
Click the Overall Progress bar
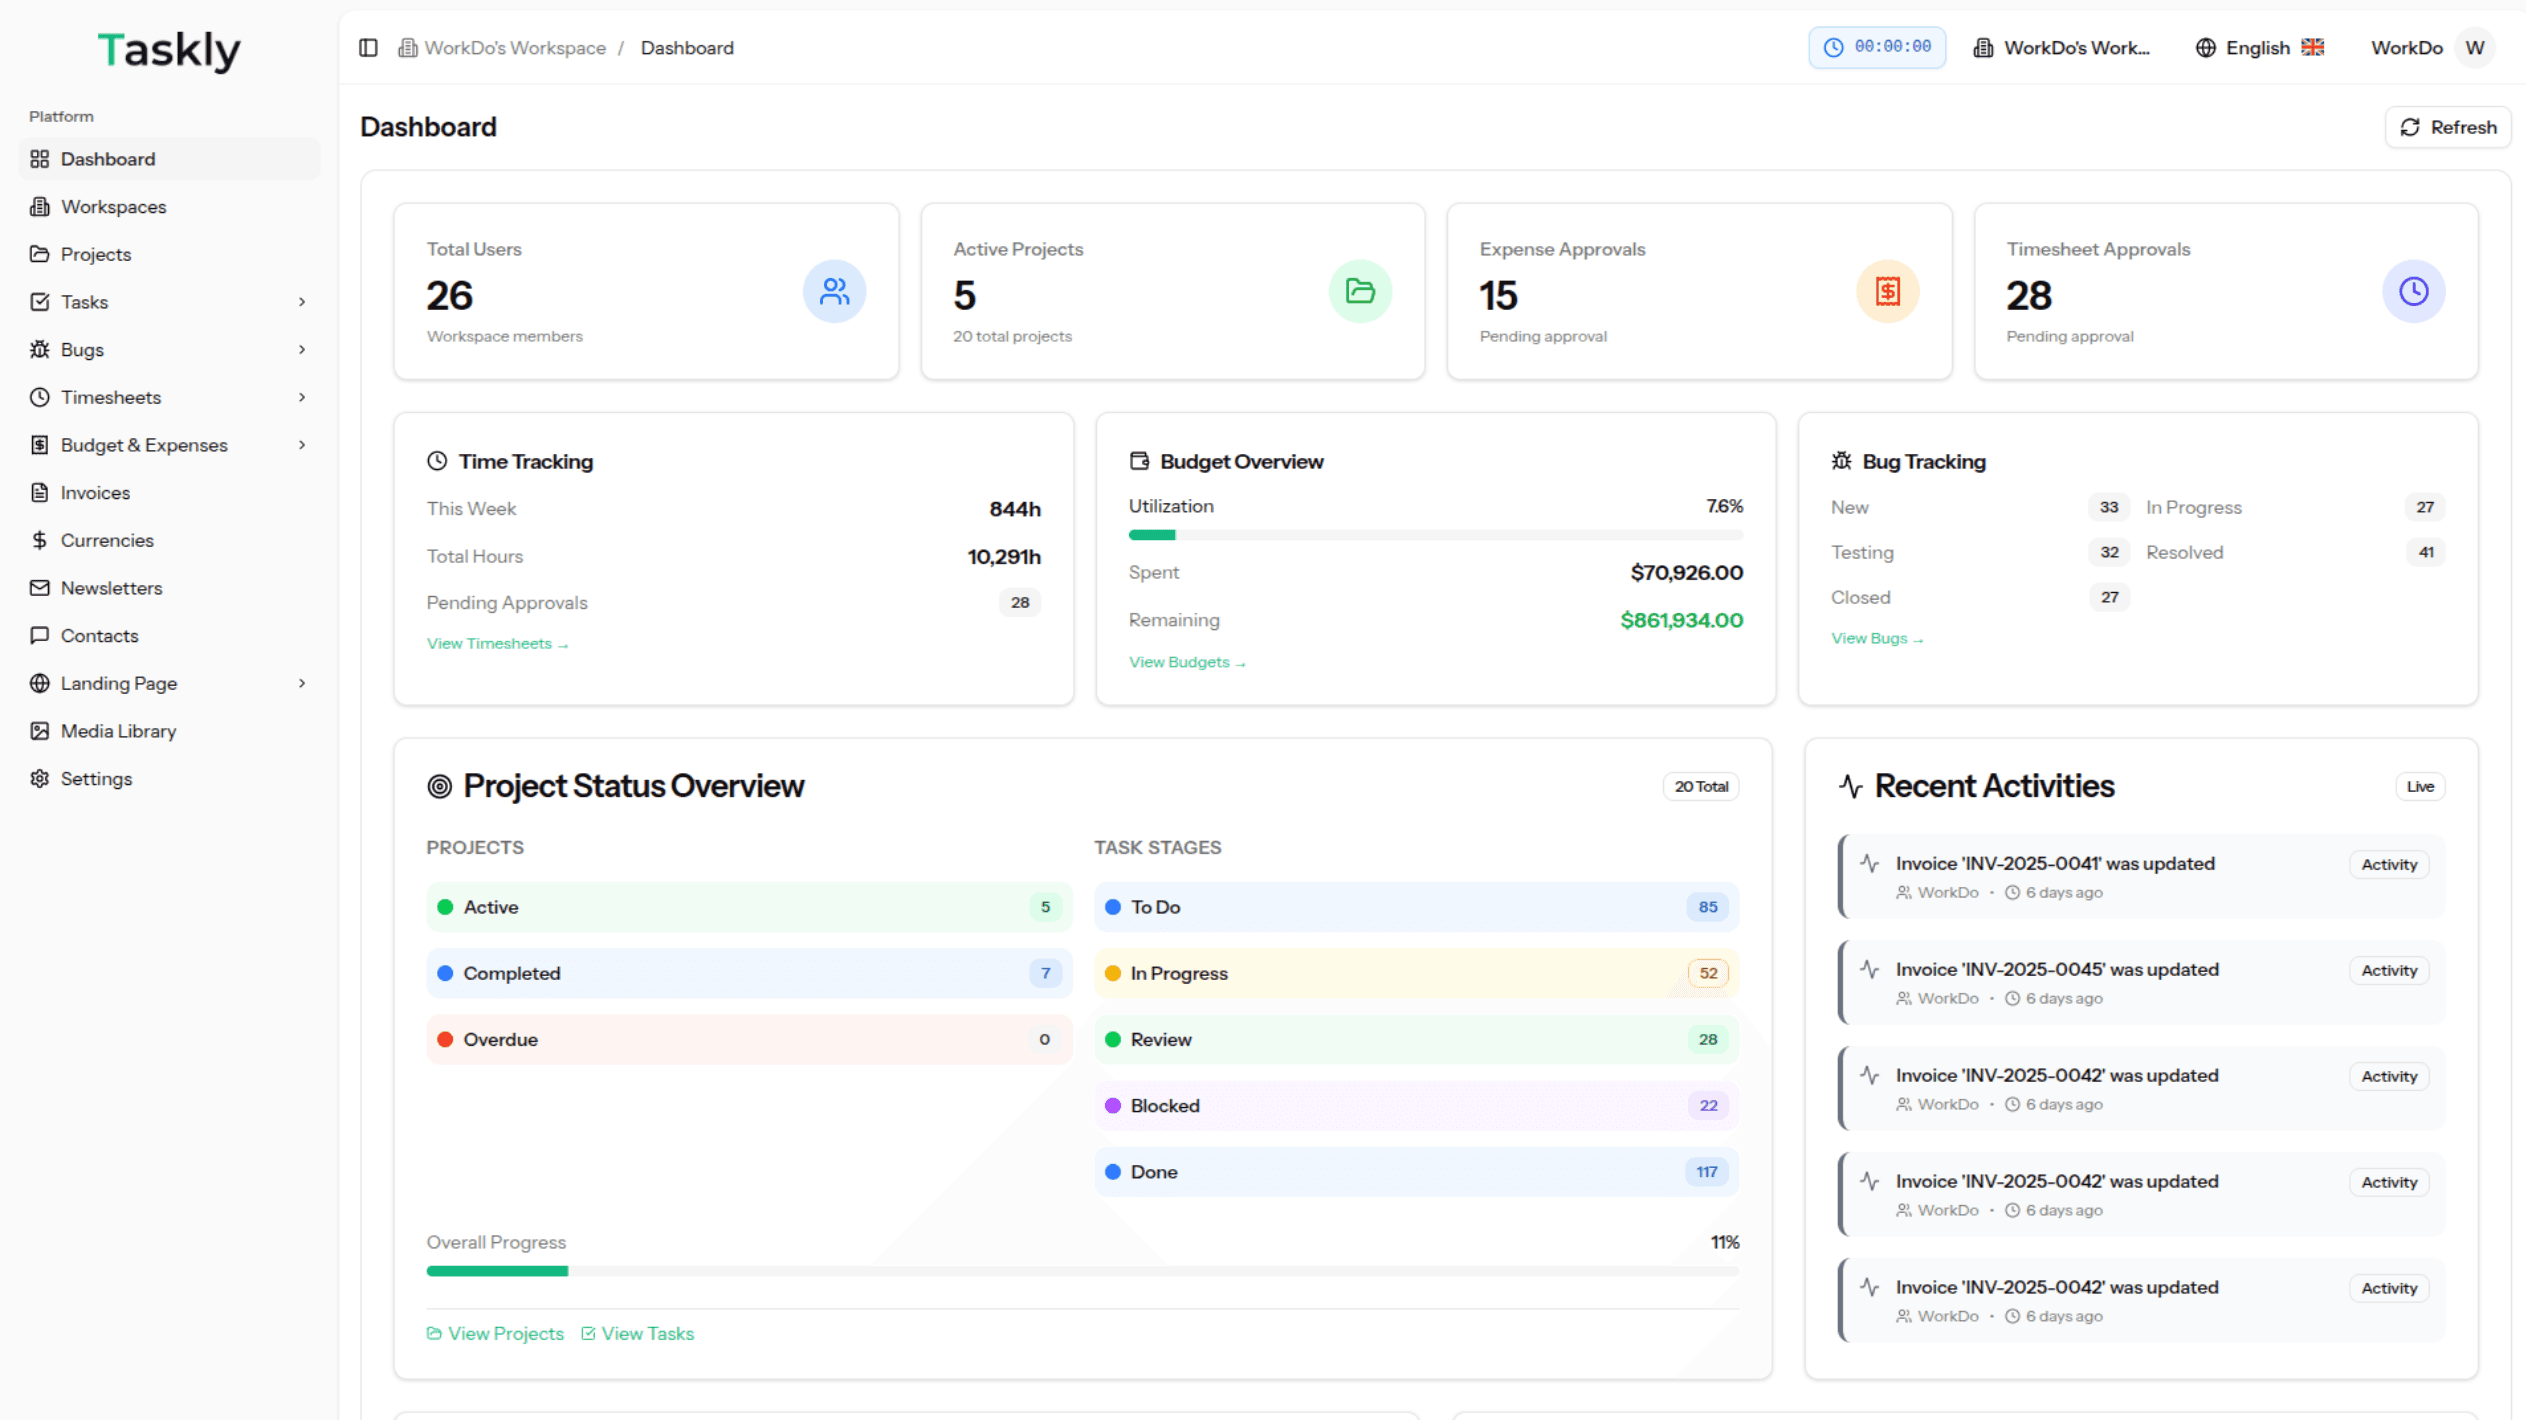pos(1082,1271)
